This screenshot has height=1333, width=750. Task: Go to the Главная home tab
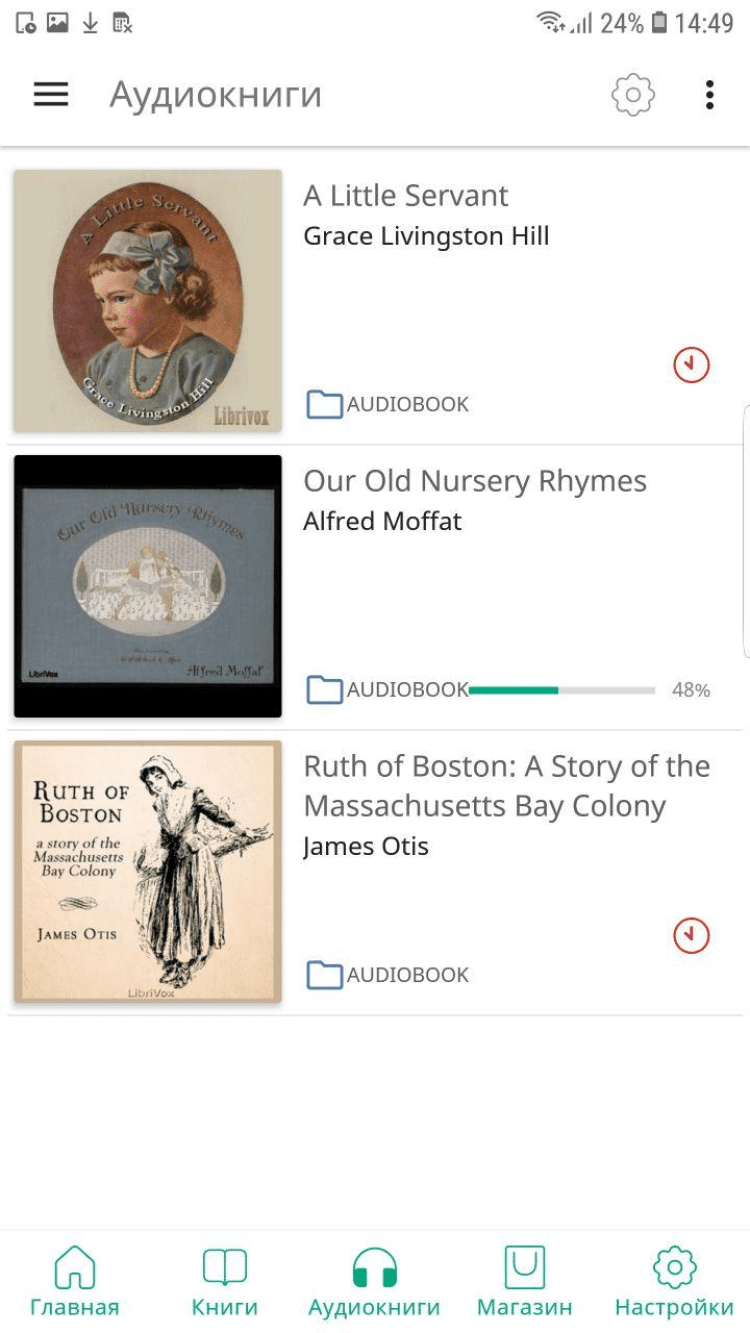74,1281
